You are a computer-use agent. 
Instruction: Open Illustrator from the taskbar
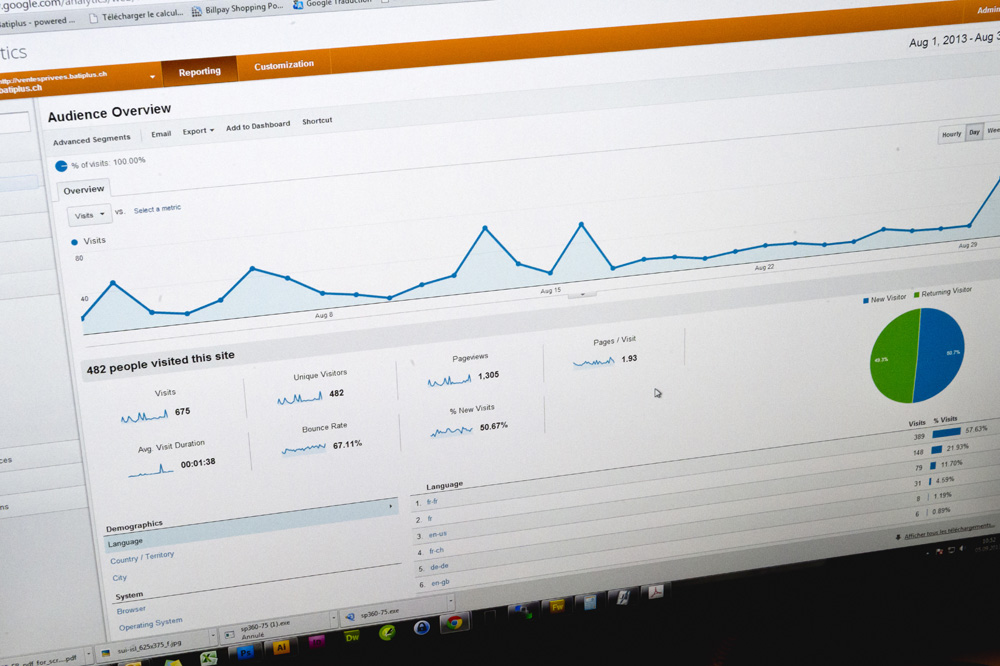click(281, 648)
